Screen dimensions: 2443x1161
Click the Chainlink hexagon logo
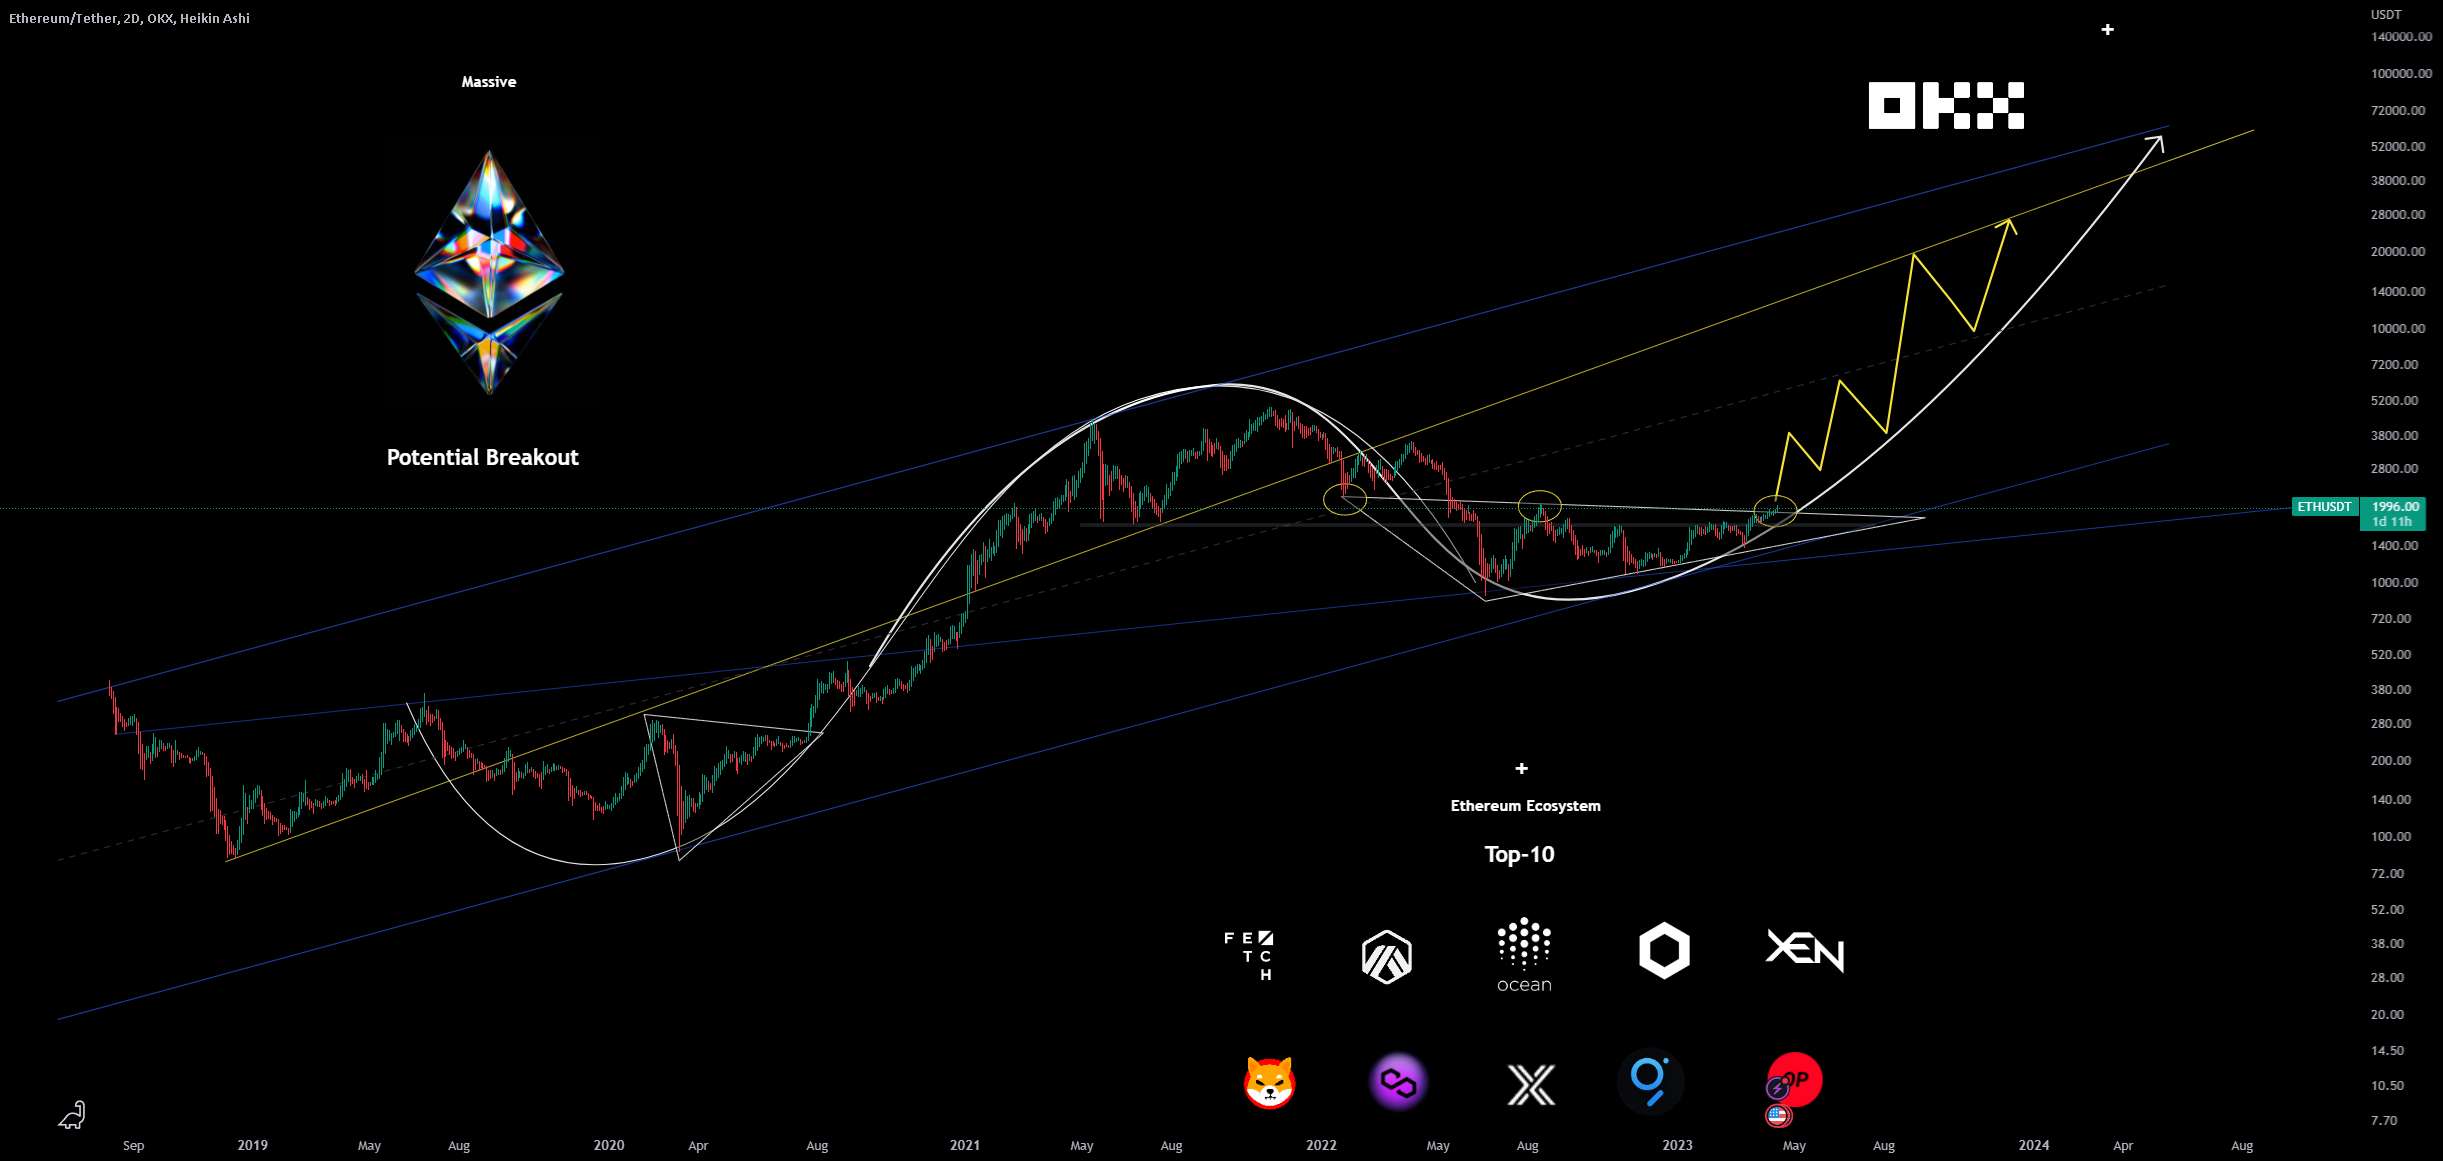1664,950
